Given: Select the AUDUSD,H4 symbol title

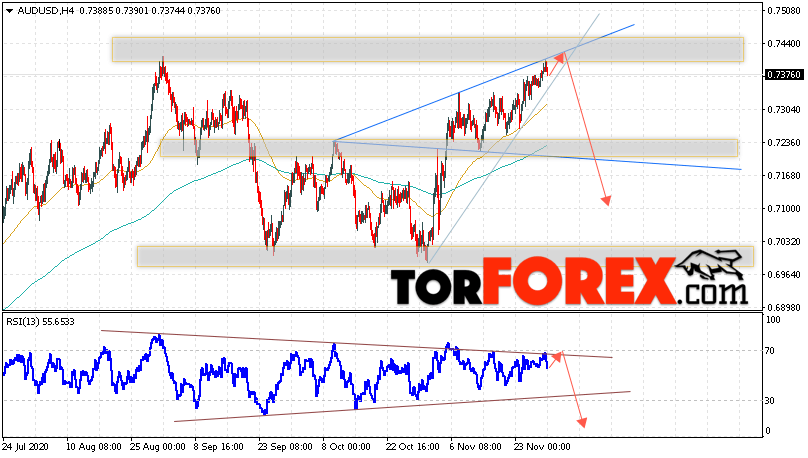Looking at the screenshot, I should pyautogui.click(x=46, y=10).
